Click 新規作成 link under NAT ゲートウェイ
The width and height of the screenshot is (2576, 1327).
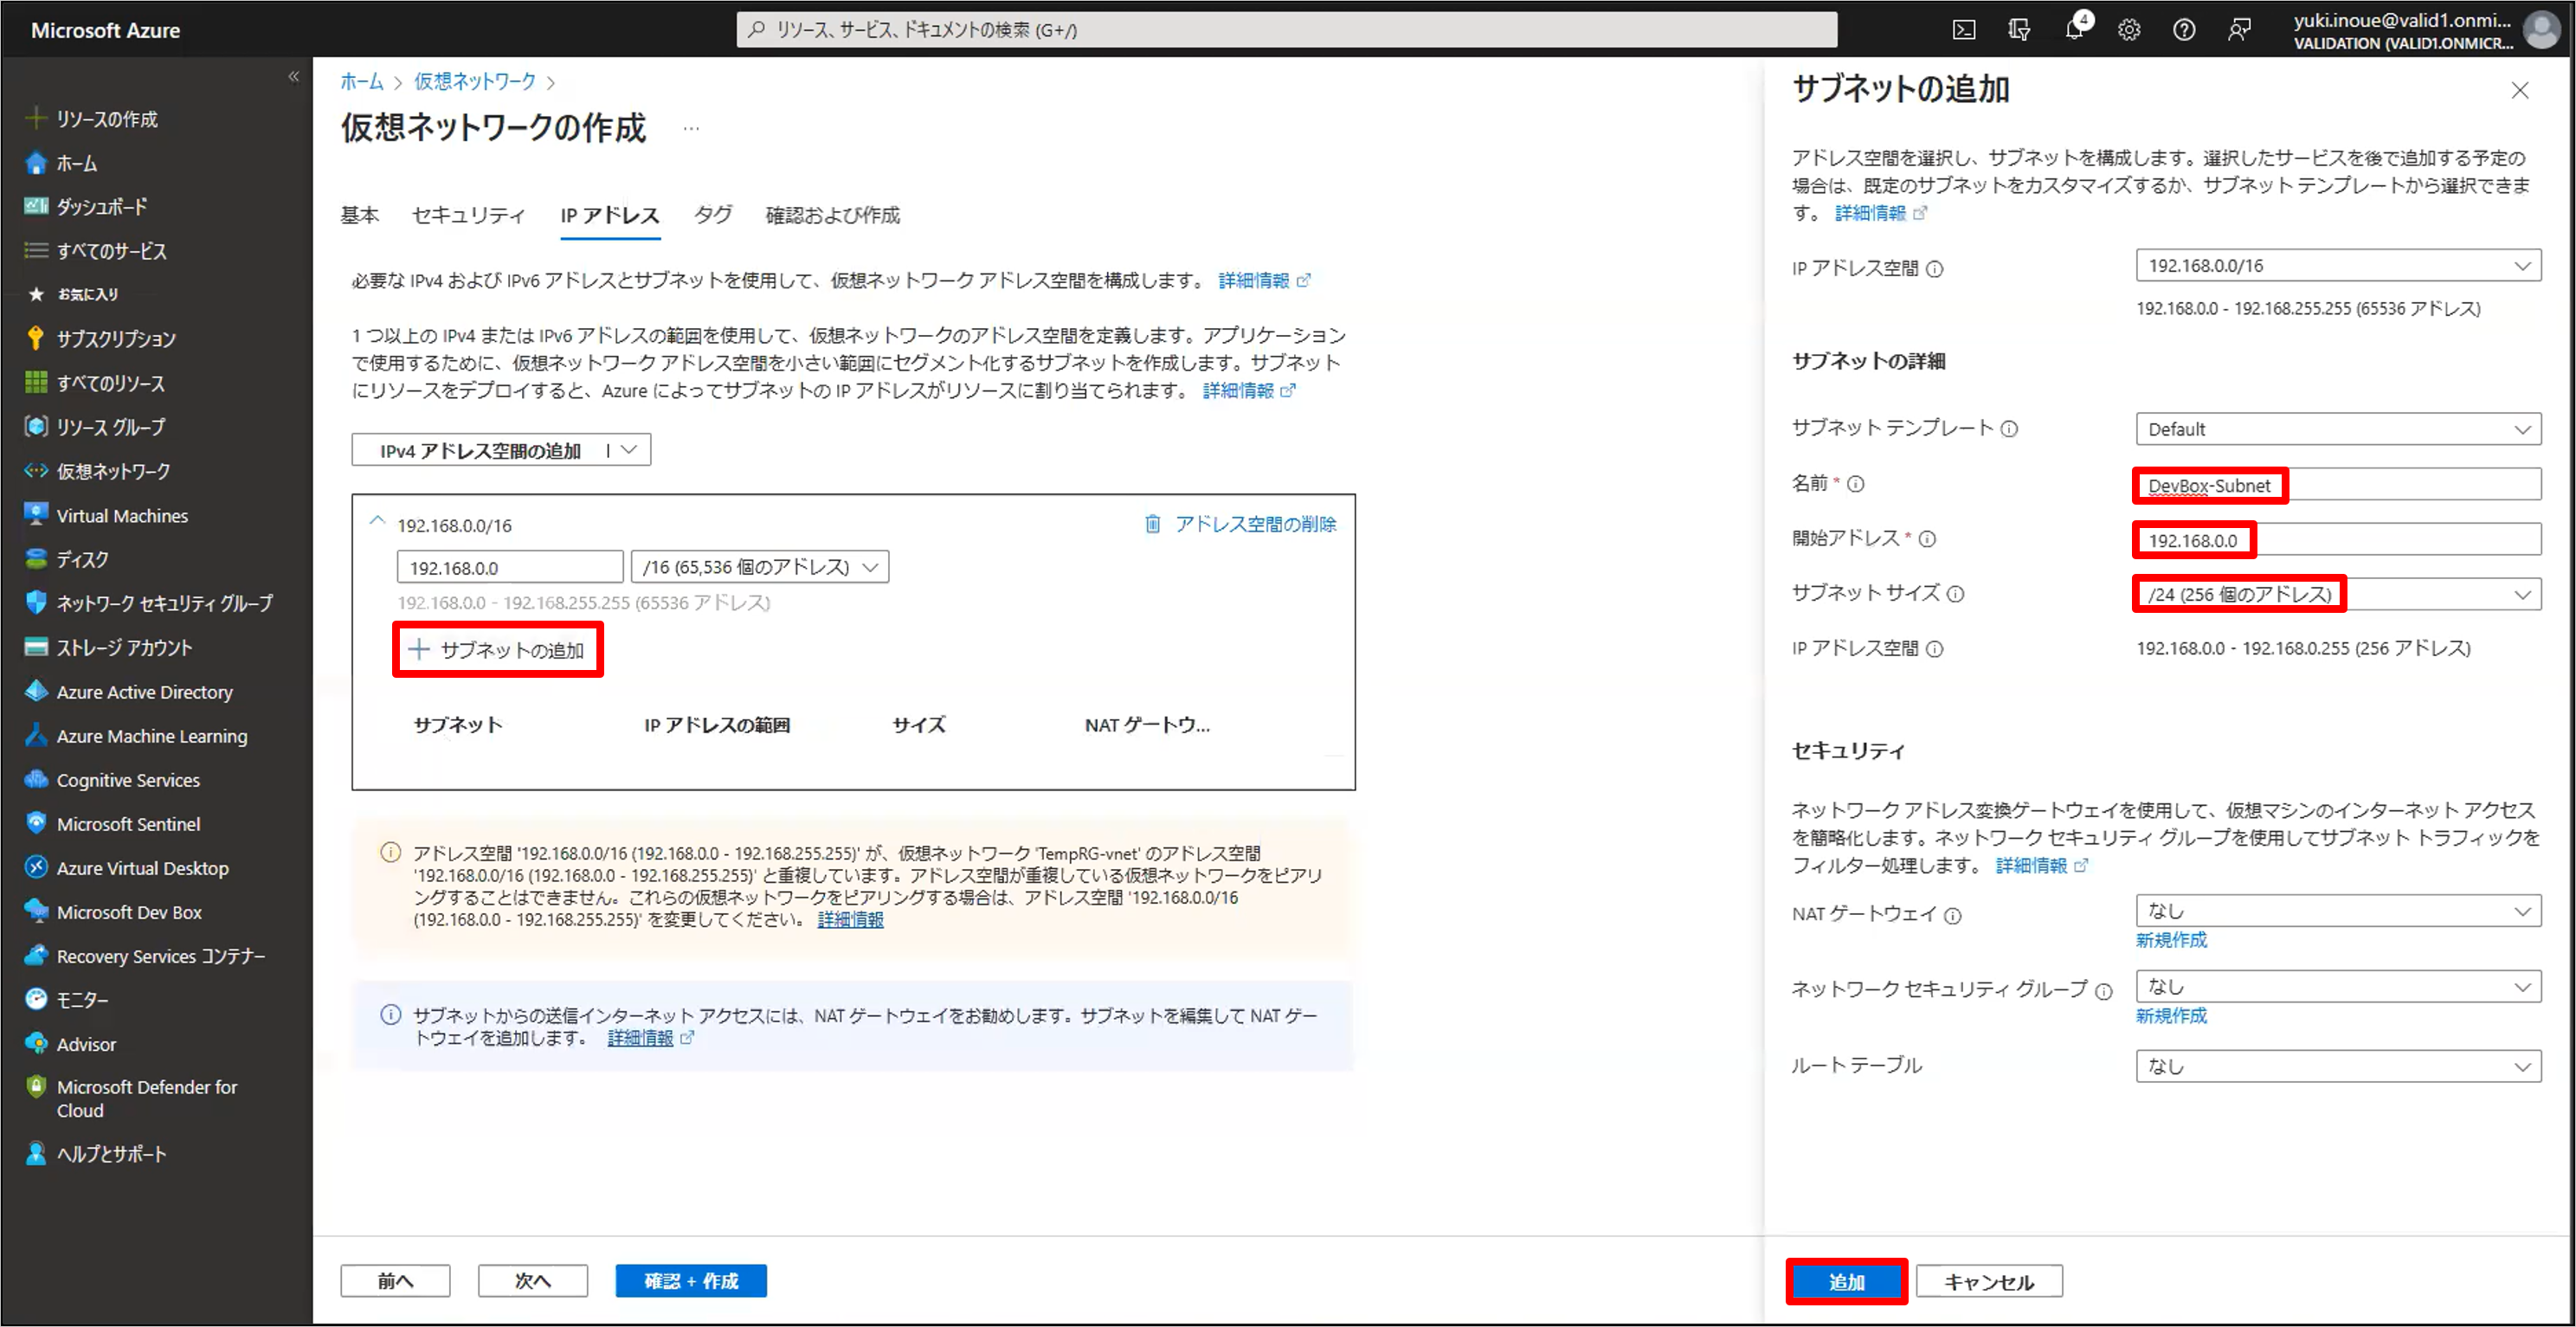click(2171, 939)
